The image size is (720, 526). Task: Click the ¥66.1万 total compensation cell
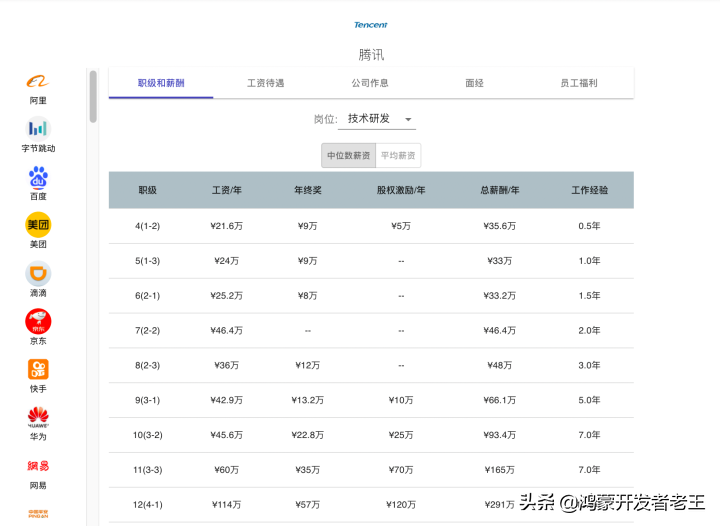pos(500,400)
